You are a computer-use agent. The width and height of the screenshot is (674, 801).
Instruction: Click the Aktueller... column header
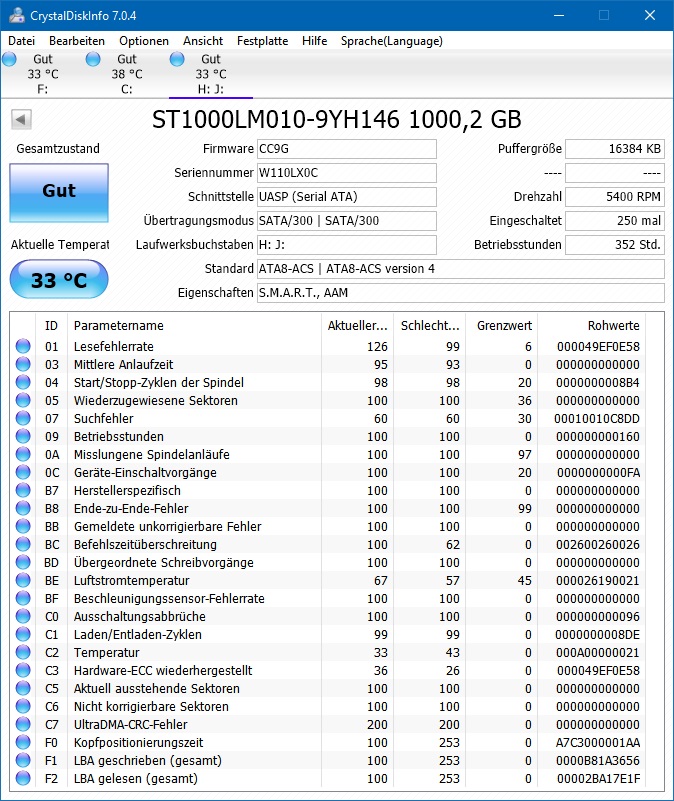click(x=357, y=325)
